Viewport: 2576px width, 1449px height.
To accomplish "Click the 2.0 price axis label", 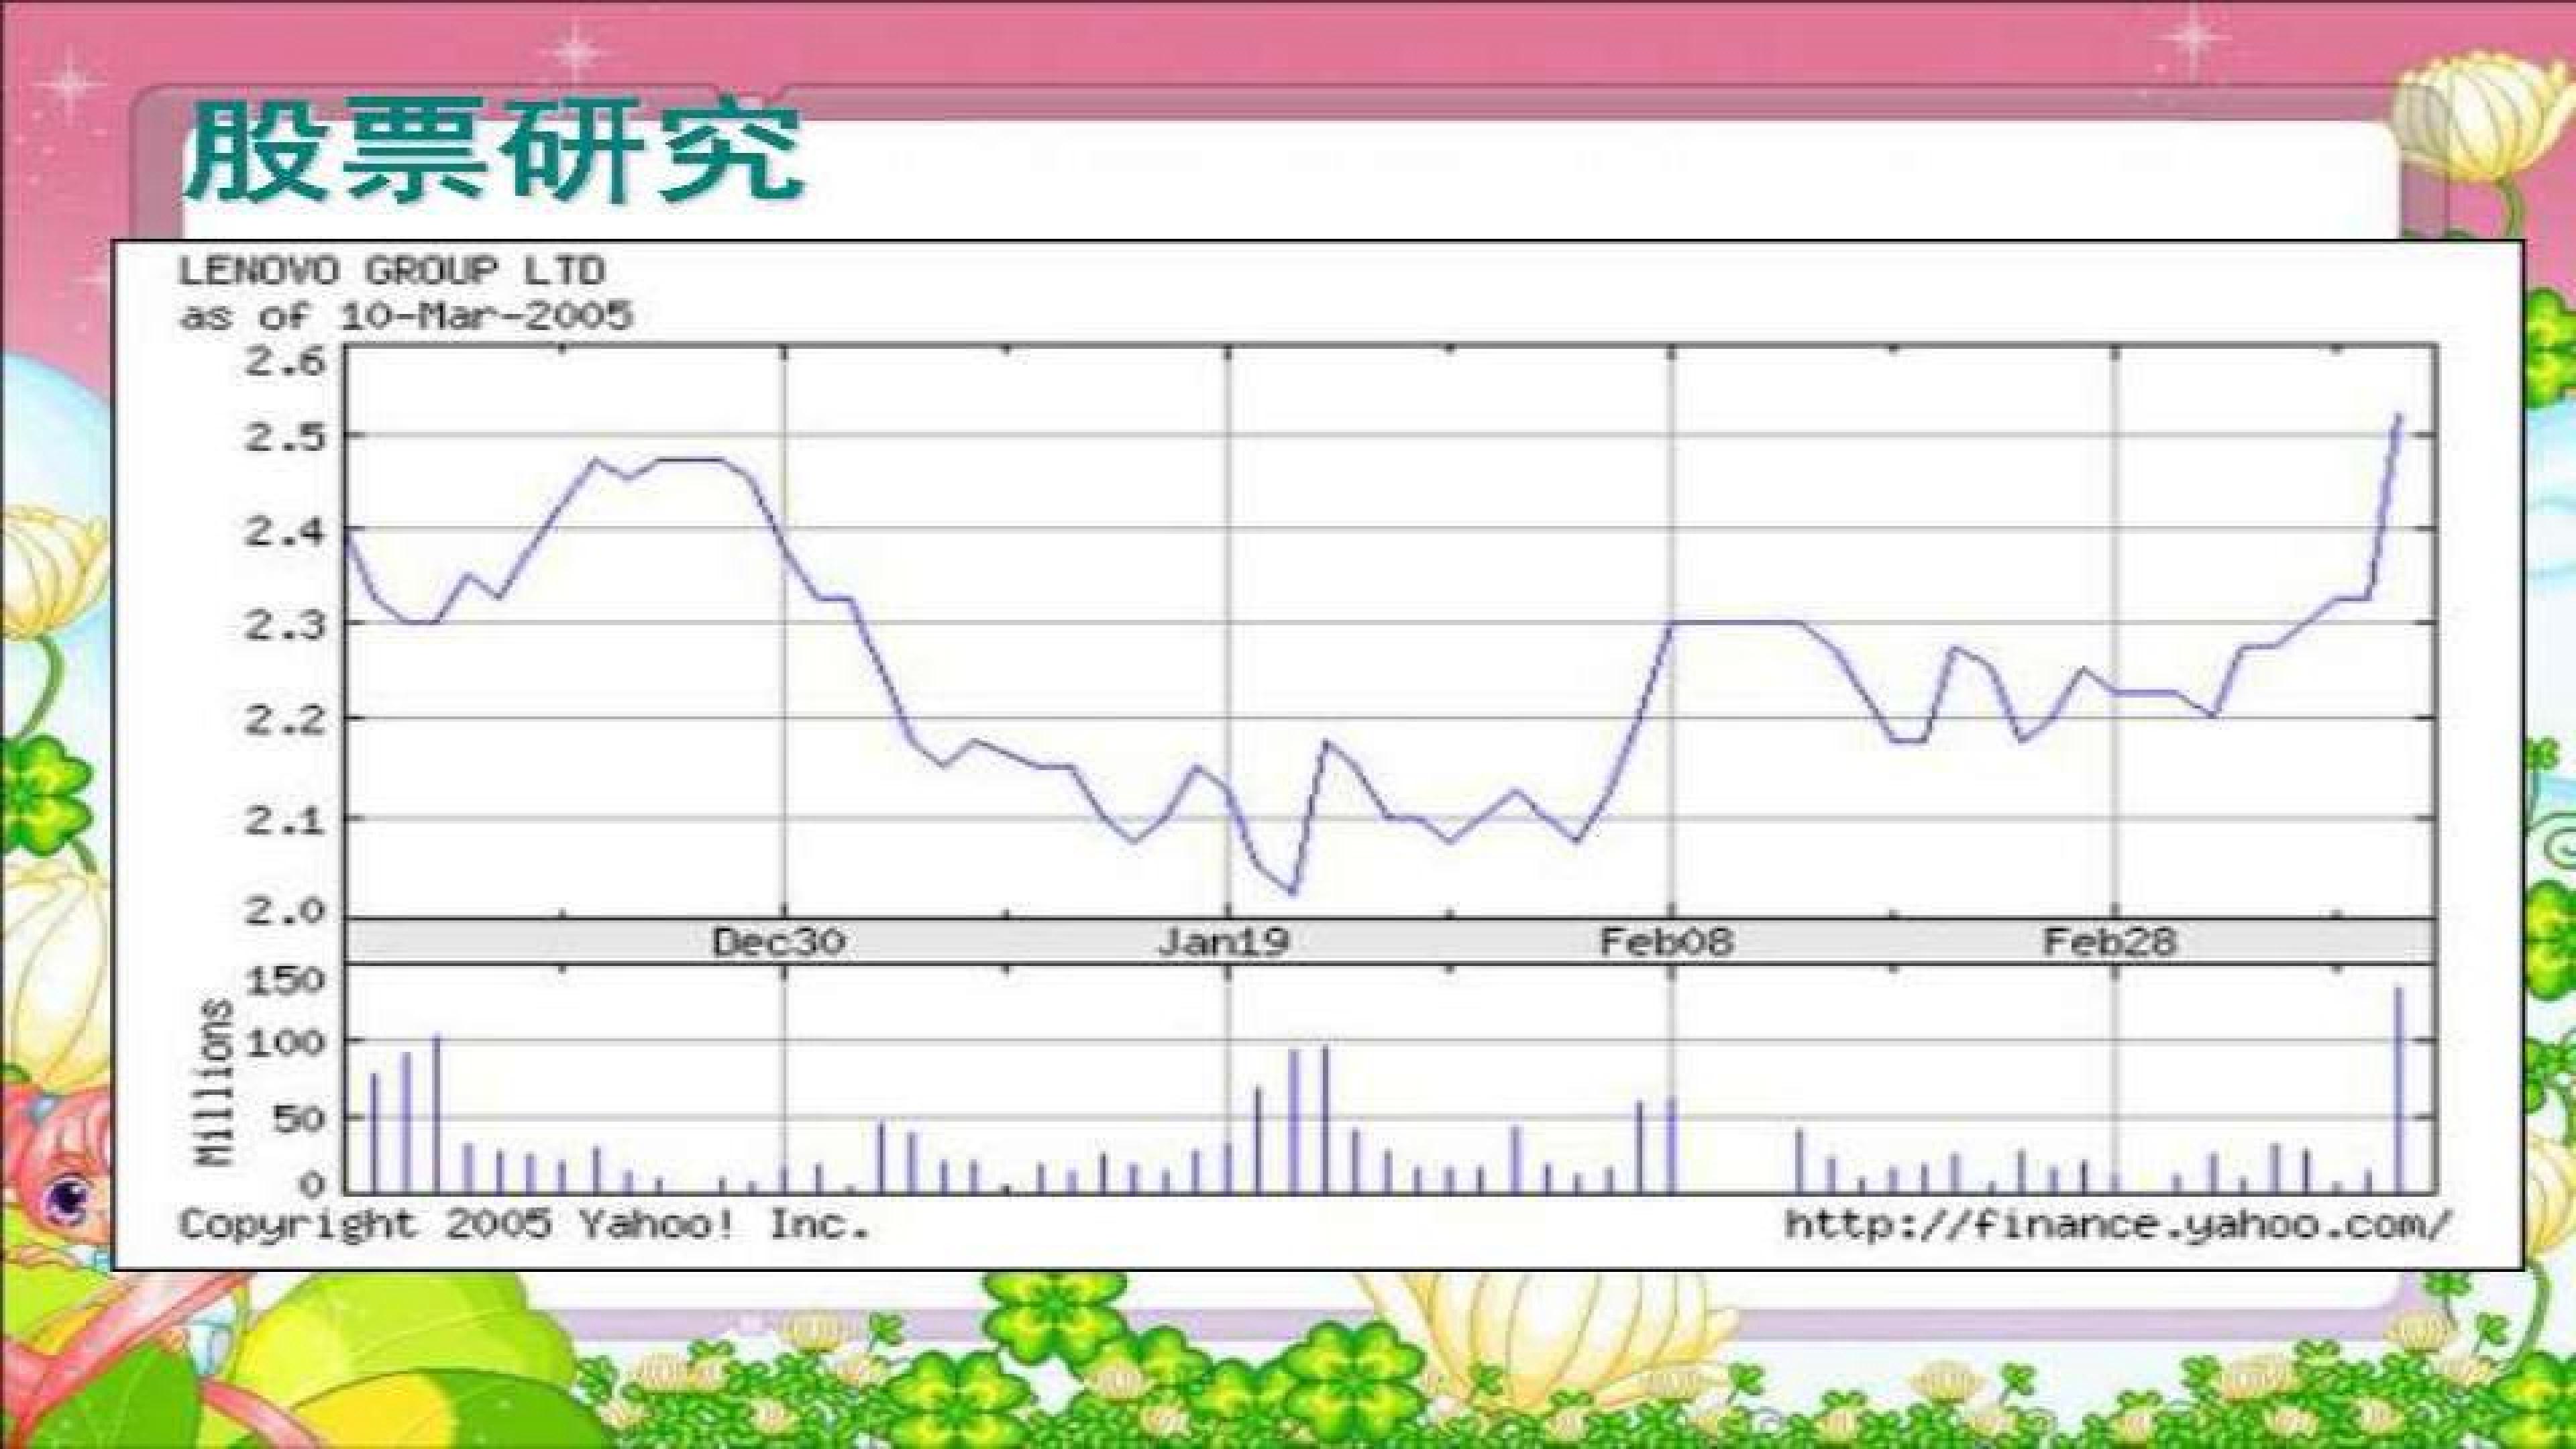I will point(286,911).
